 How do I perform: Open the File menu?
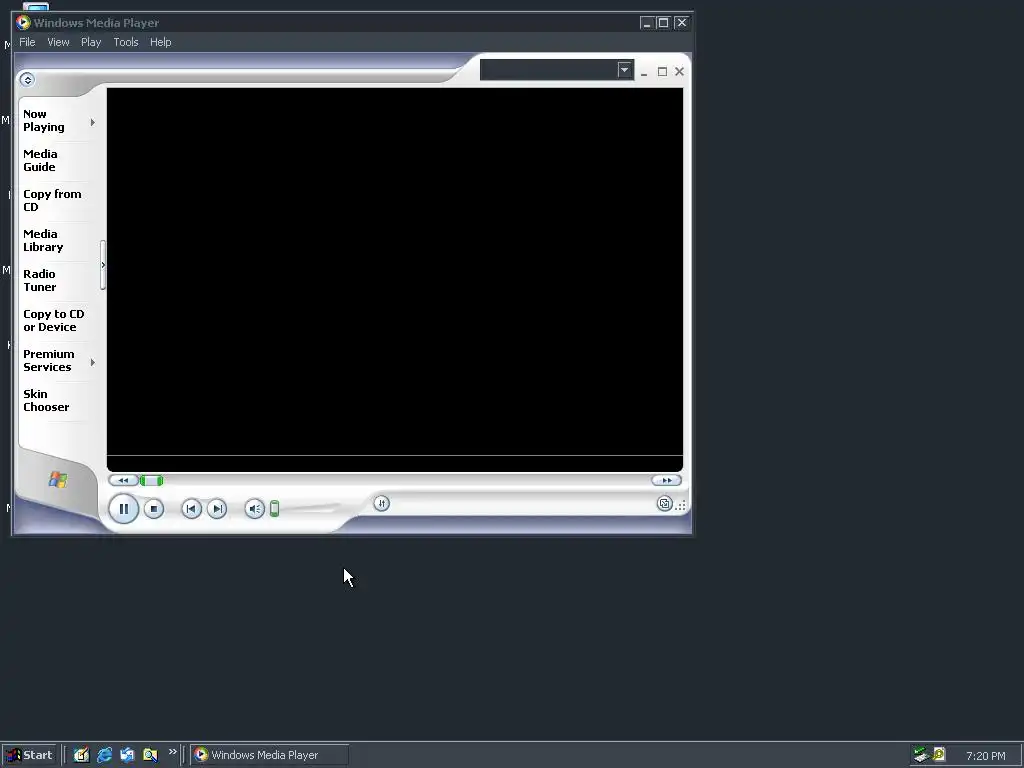coord(27,42)
